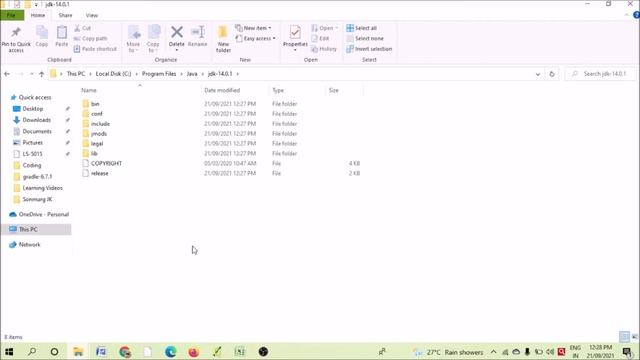Open the File tab
Screen dimensions: 640x360
(x=11, y=15)
